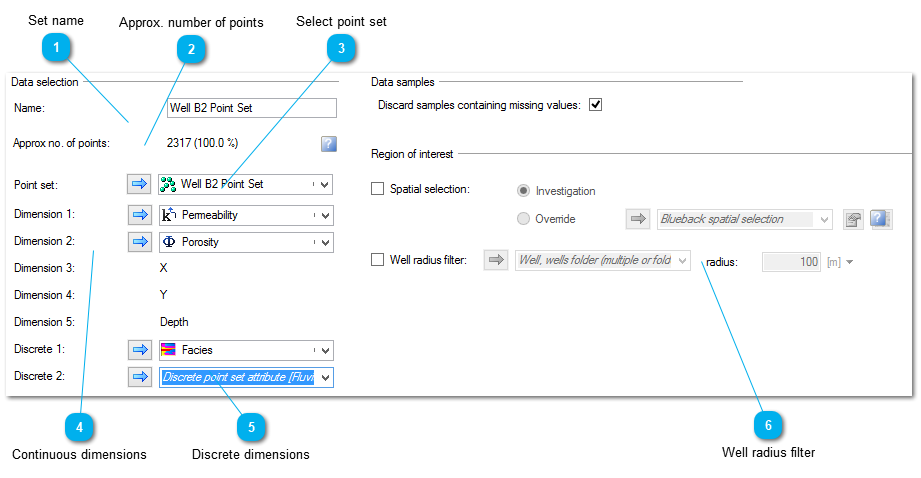Select the Override radio button
Screen dimensions: 921x478
(x=523, y=219)
